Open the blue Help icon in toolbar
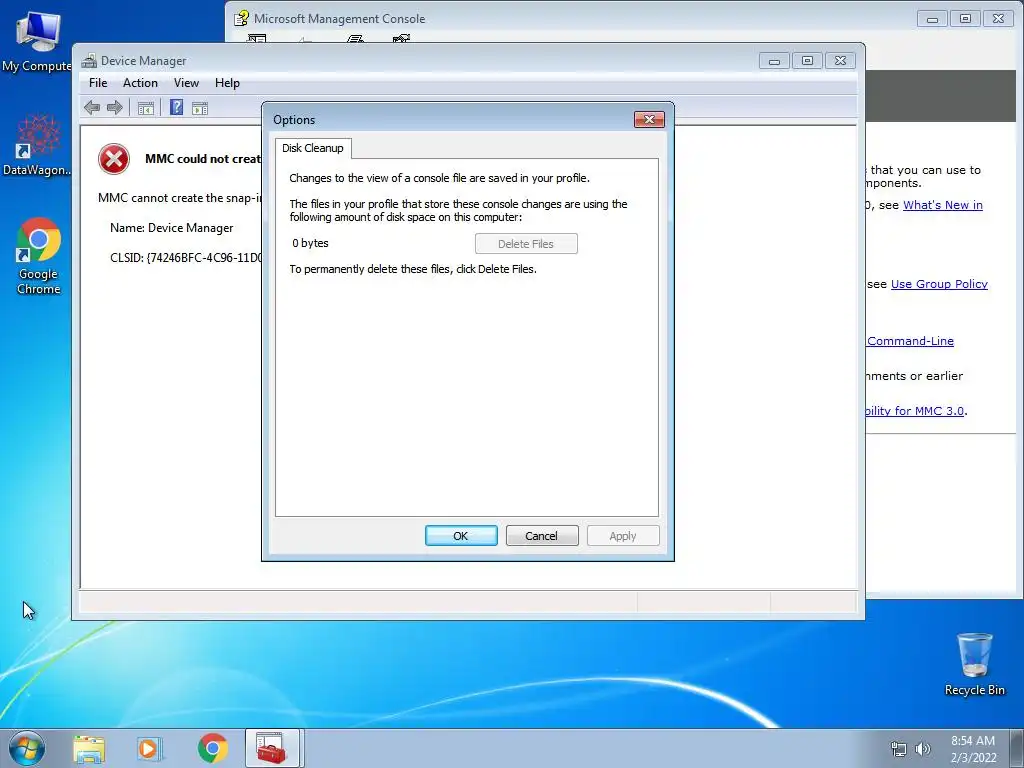This screenshot has height=768, width=1024. (x=176, y=107)
